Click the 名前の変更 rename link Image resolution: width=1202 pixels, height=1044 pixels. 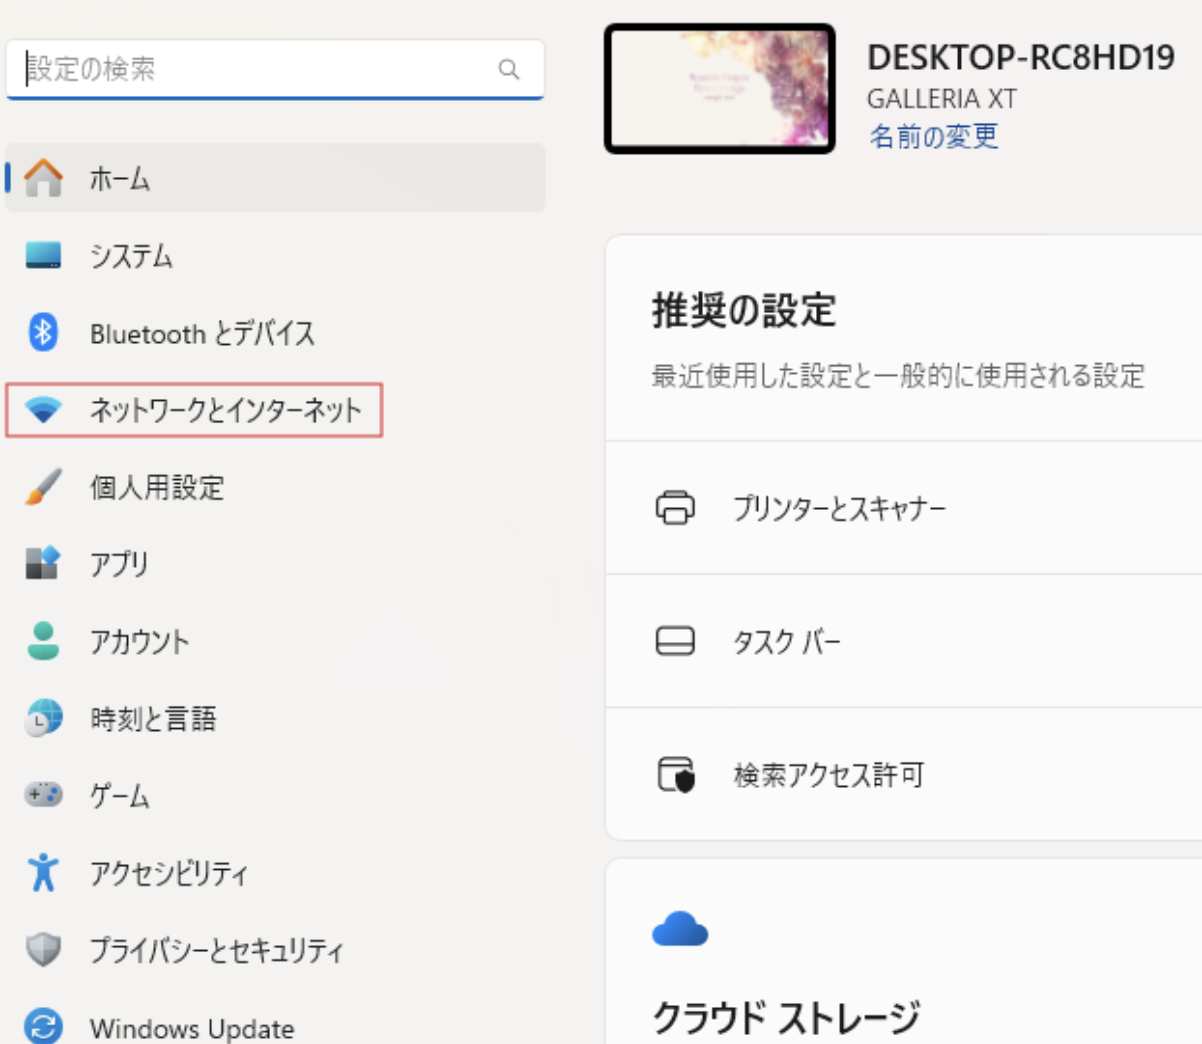click(933, 136)
